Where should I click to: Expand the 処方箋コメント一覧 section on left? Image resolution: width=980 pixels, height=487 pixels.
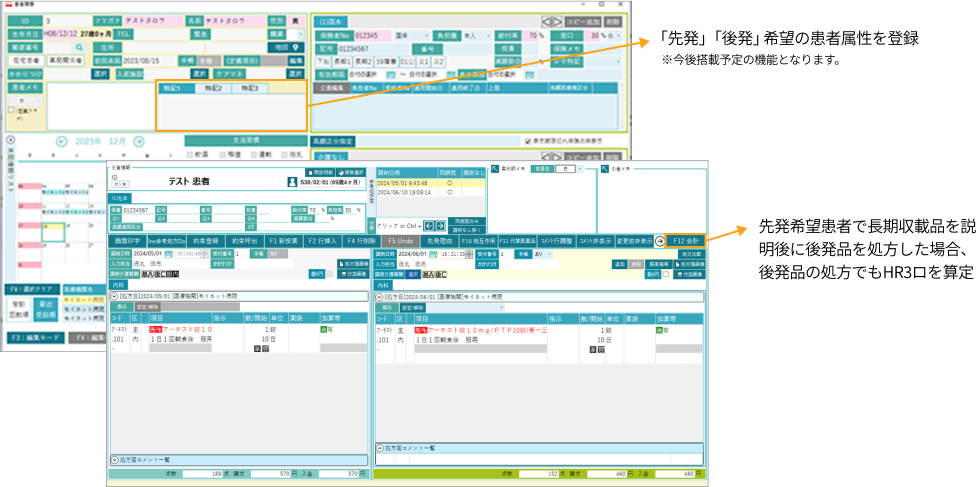coord(113,460)
